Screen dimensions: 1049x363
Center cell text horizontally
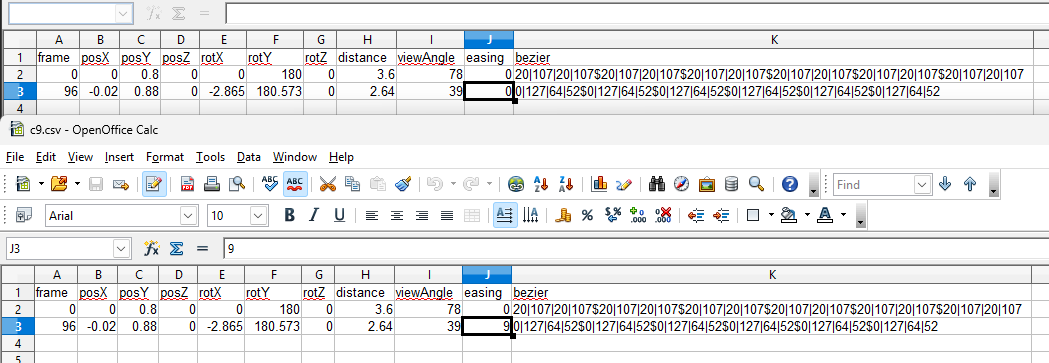click(x=397, y=215)
